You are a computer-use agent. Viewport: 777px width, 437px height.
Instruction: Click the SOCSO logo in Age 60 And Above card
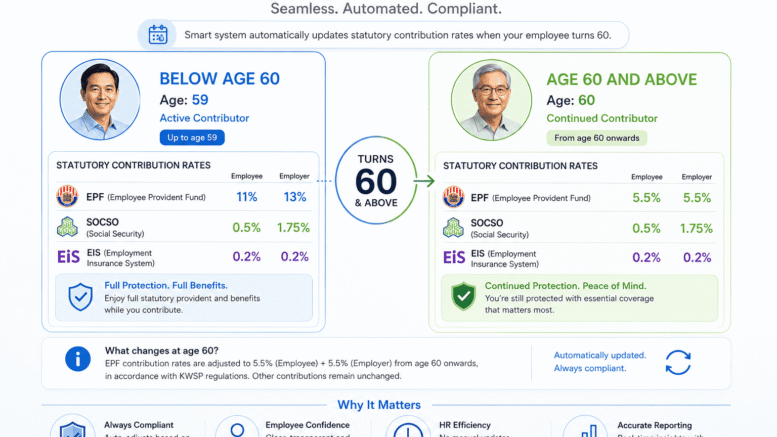pyautogui.click(x=453, y=228)
